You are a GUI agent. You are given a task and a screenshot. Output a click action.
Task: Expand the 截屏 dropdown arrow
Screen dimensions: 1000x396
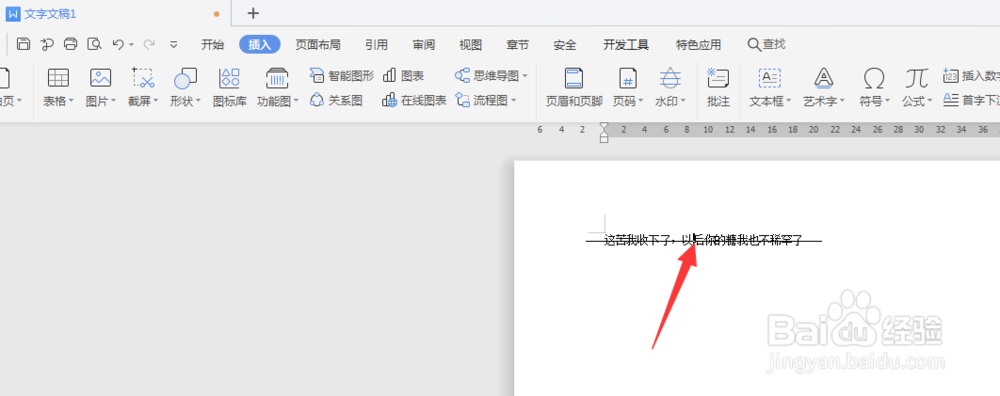[156, 101]
